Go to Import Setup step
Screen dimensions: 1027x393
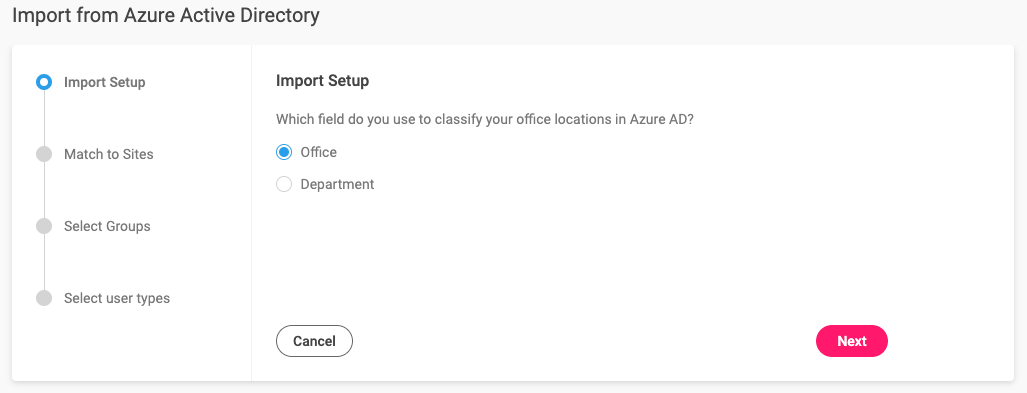pos(105,82)
